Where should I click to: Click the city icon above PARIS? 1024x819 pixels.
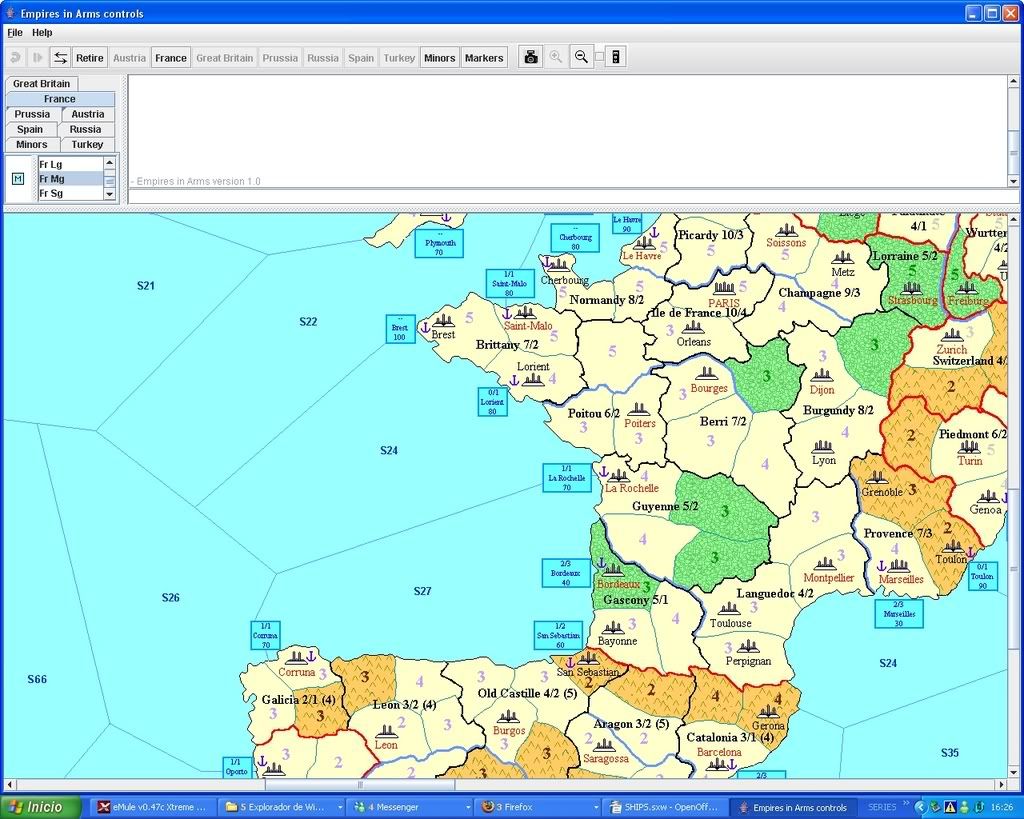click(724, 288)
